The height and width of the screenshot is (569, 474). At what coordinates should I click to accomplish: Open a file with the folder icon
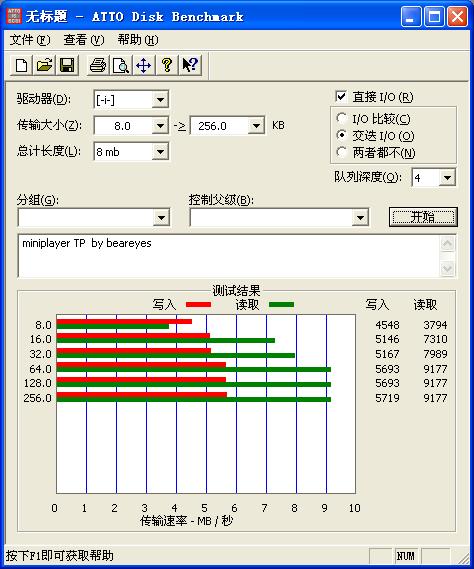tap(44, 65)
